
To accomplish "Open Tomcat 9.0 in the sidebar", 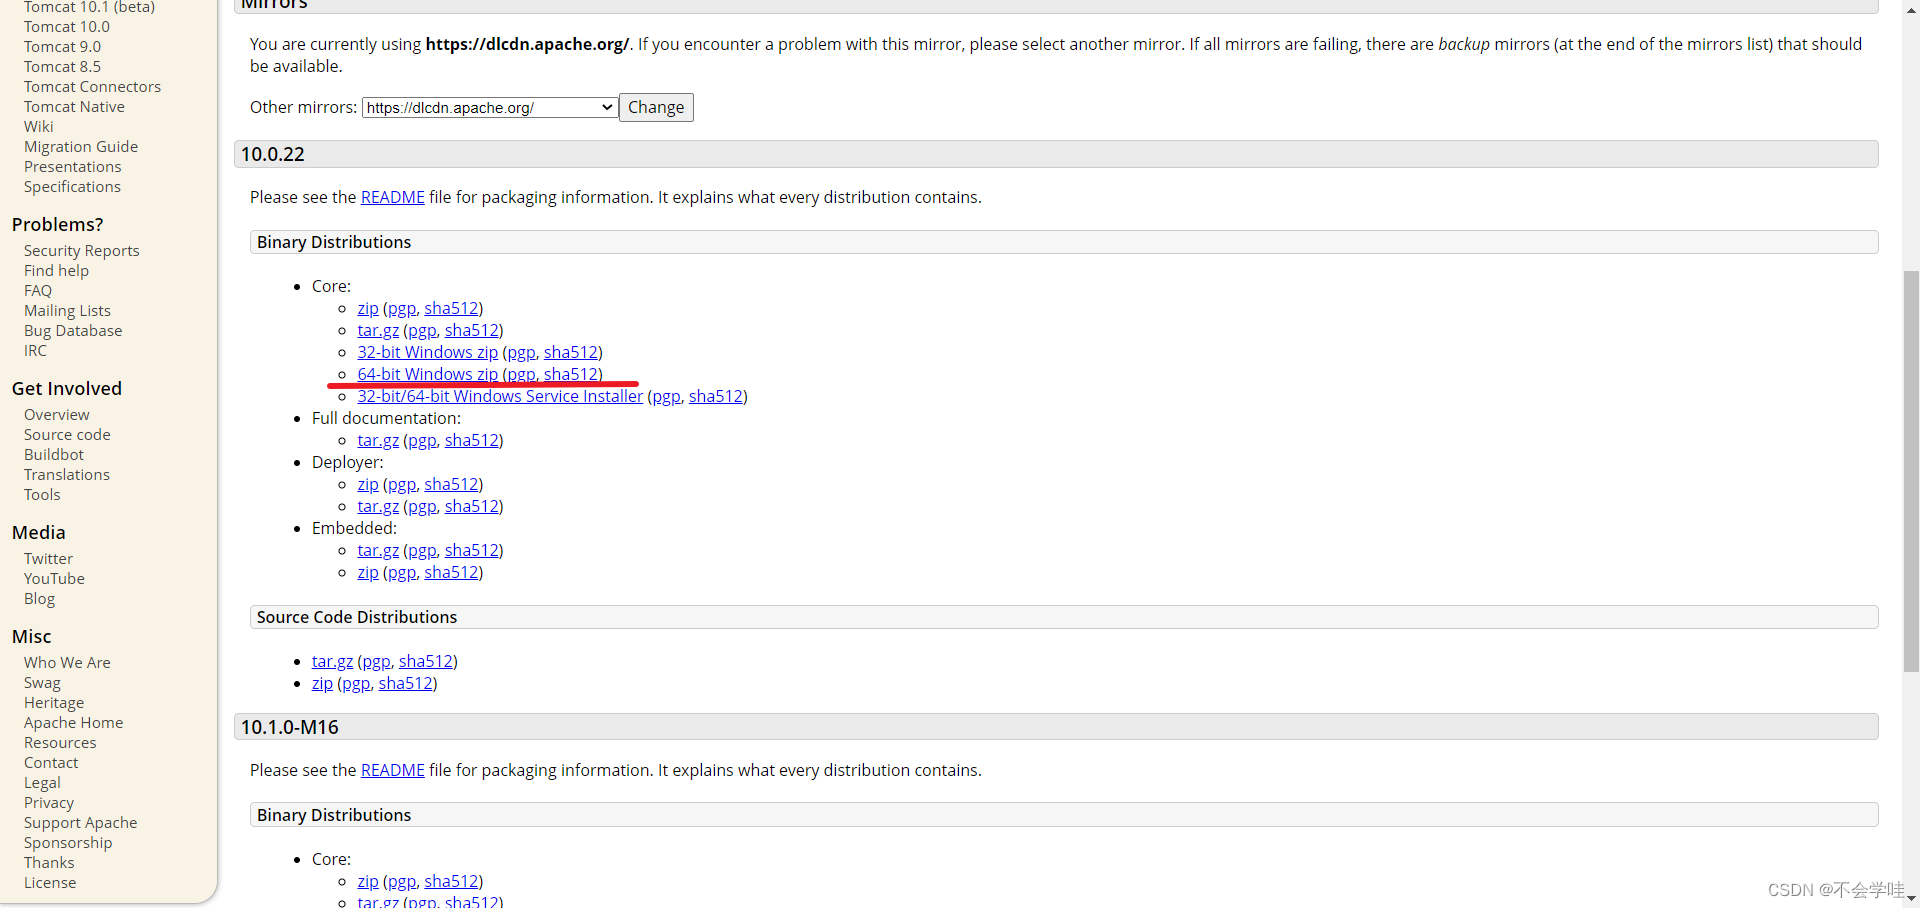I will [62, 47].
